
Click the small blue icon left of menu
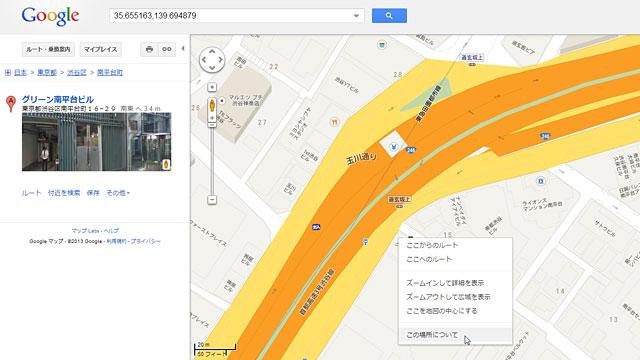pyautogui.click(x=365, y=242)
